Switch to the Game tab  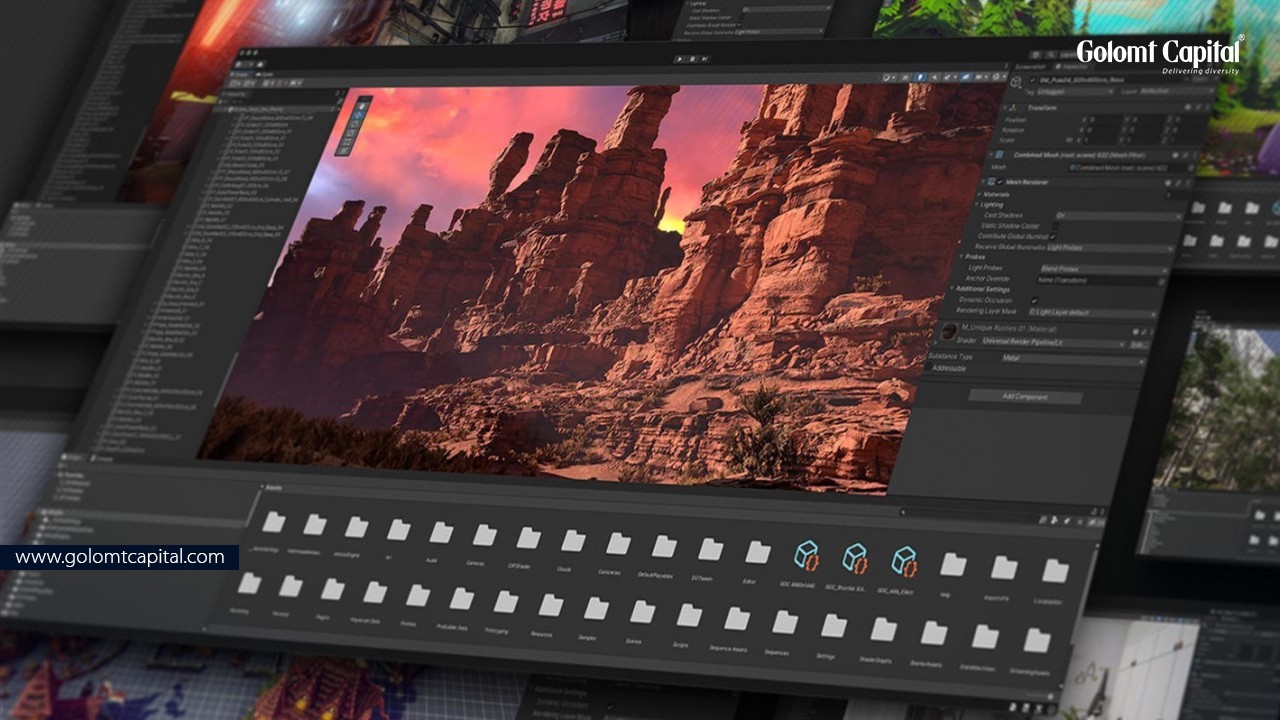(x=266, y=75)
